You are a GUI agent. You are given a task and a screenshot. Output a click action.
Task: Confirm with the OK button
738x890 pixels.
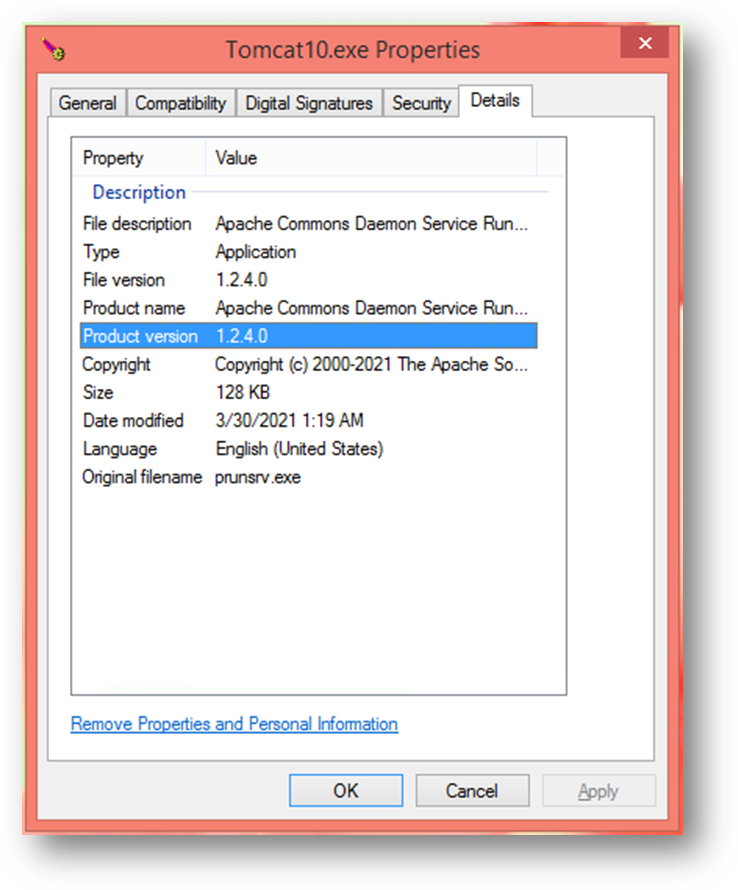tap(346, 791)
